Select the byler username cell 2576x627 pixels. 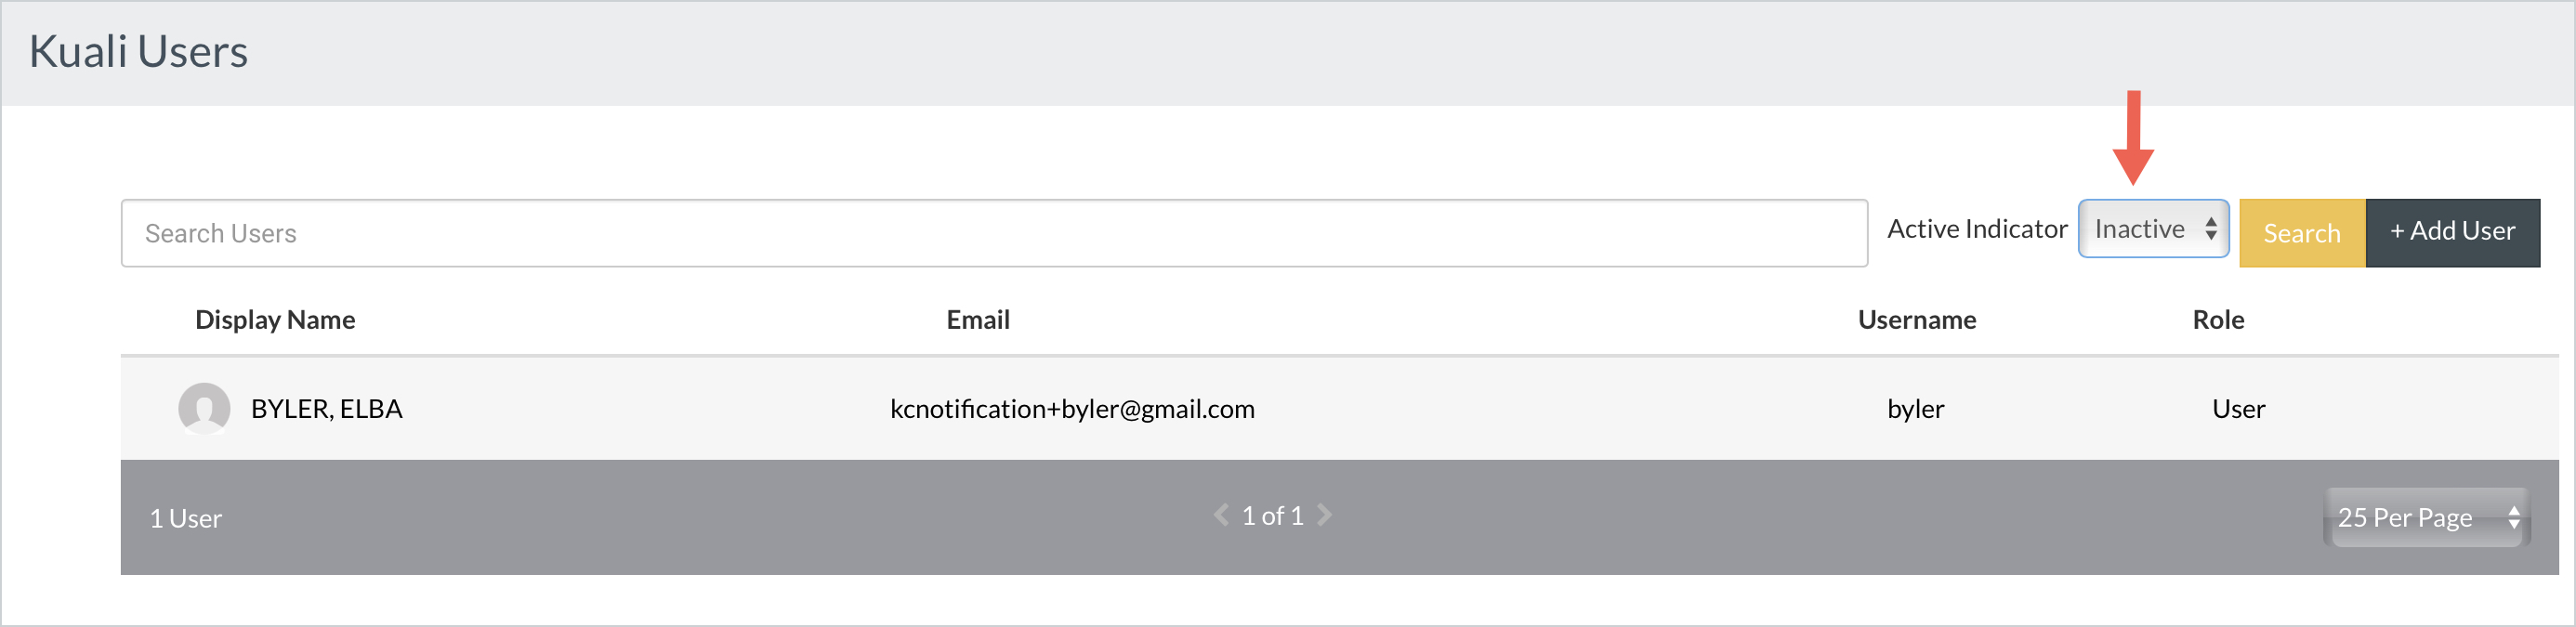coord(1915,409)
